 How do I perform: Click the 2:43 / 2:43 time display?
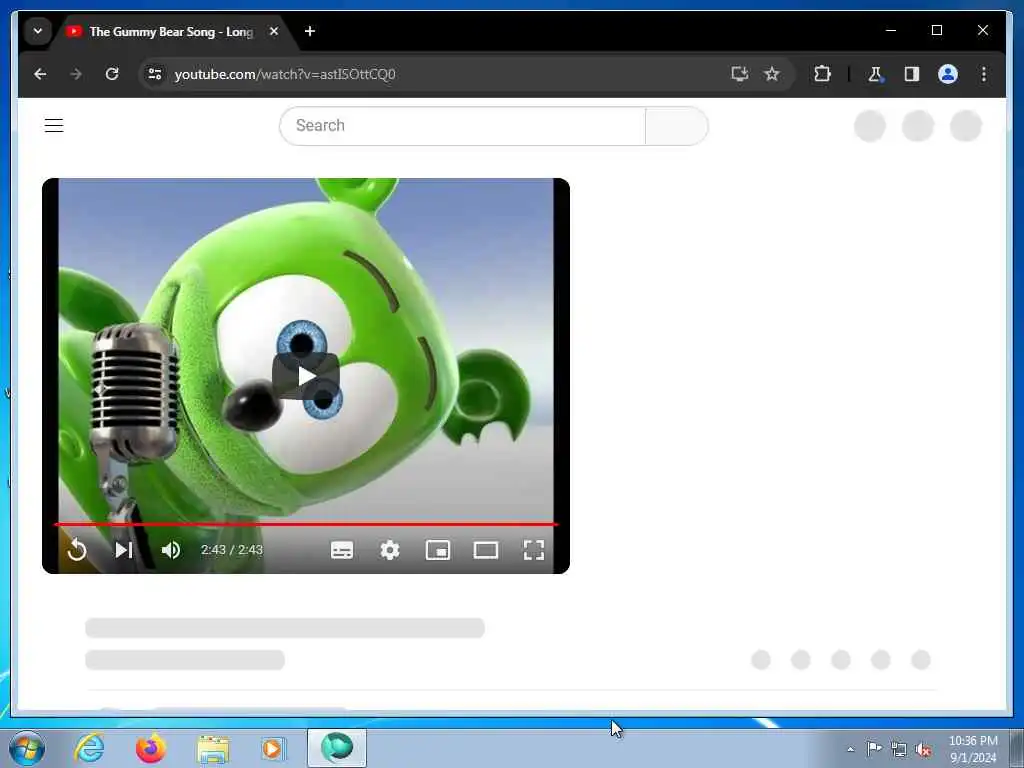tap(232, 550)
